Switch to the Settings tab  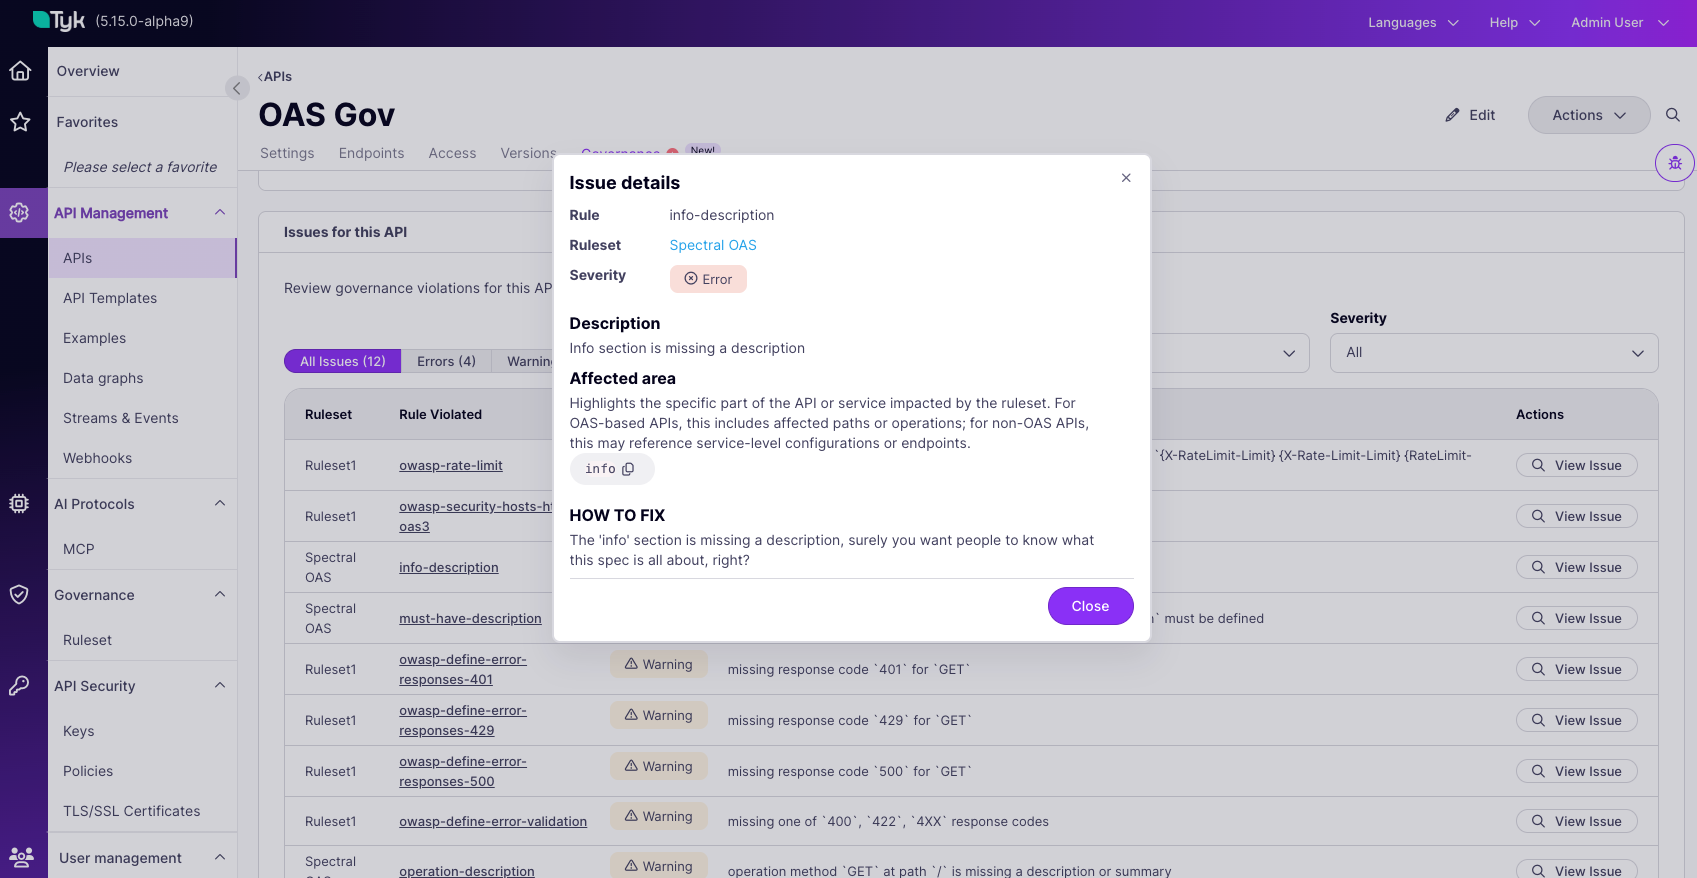(287, 153)
